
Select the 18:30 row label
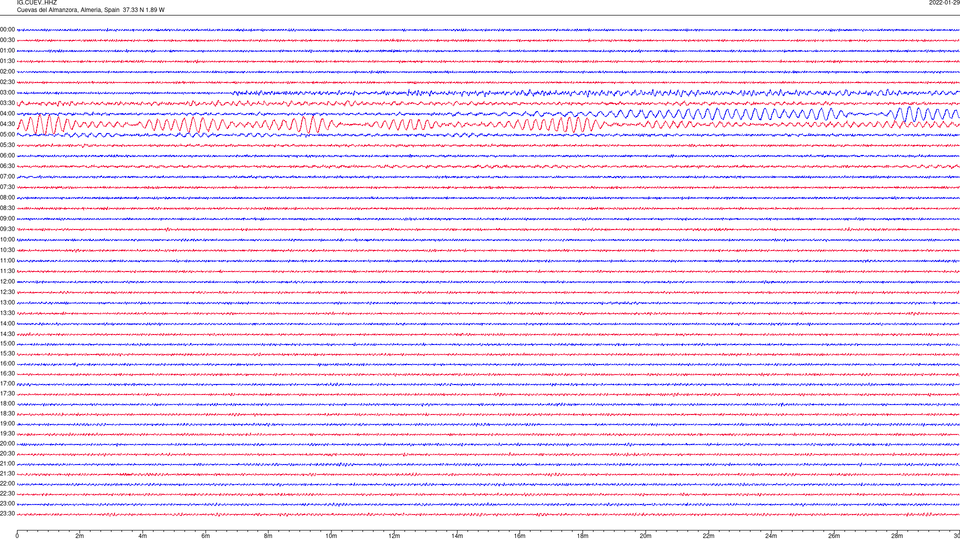pos(7,414)
